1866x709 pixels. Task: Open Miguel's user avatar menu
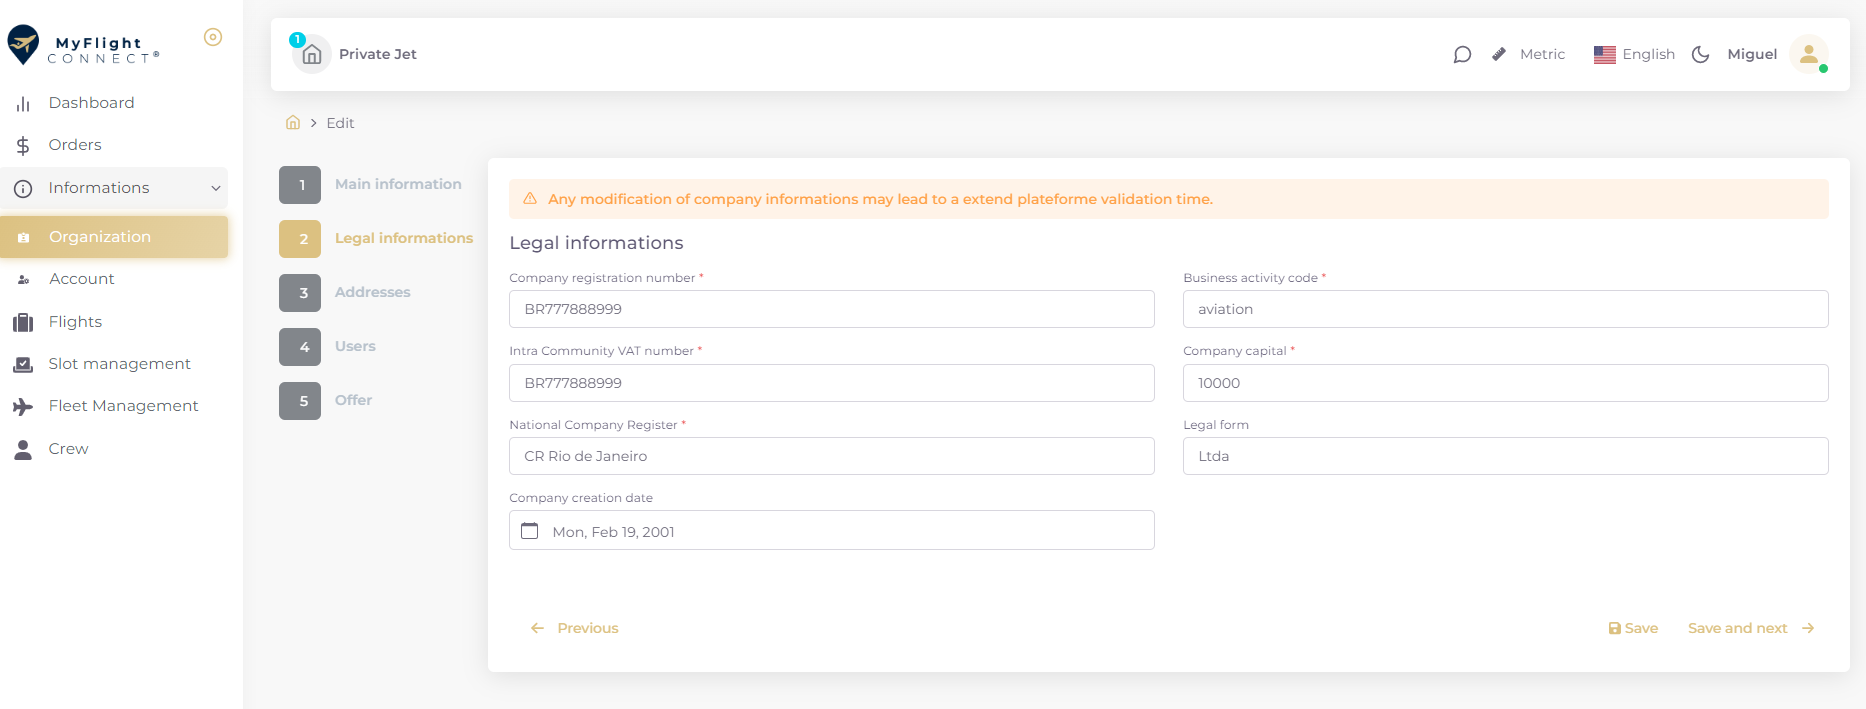click(x=1808, y=54)
